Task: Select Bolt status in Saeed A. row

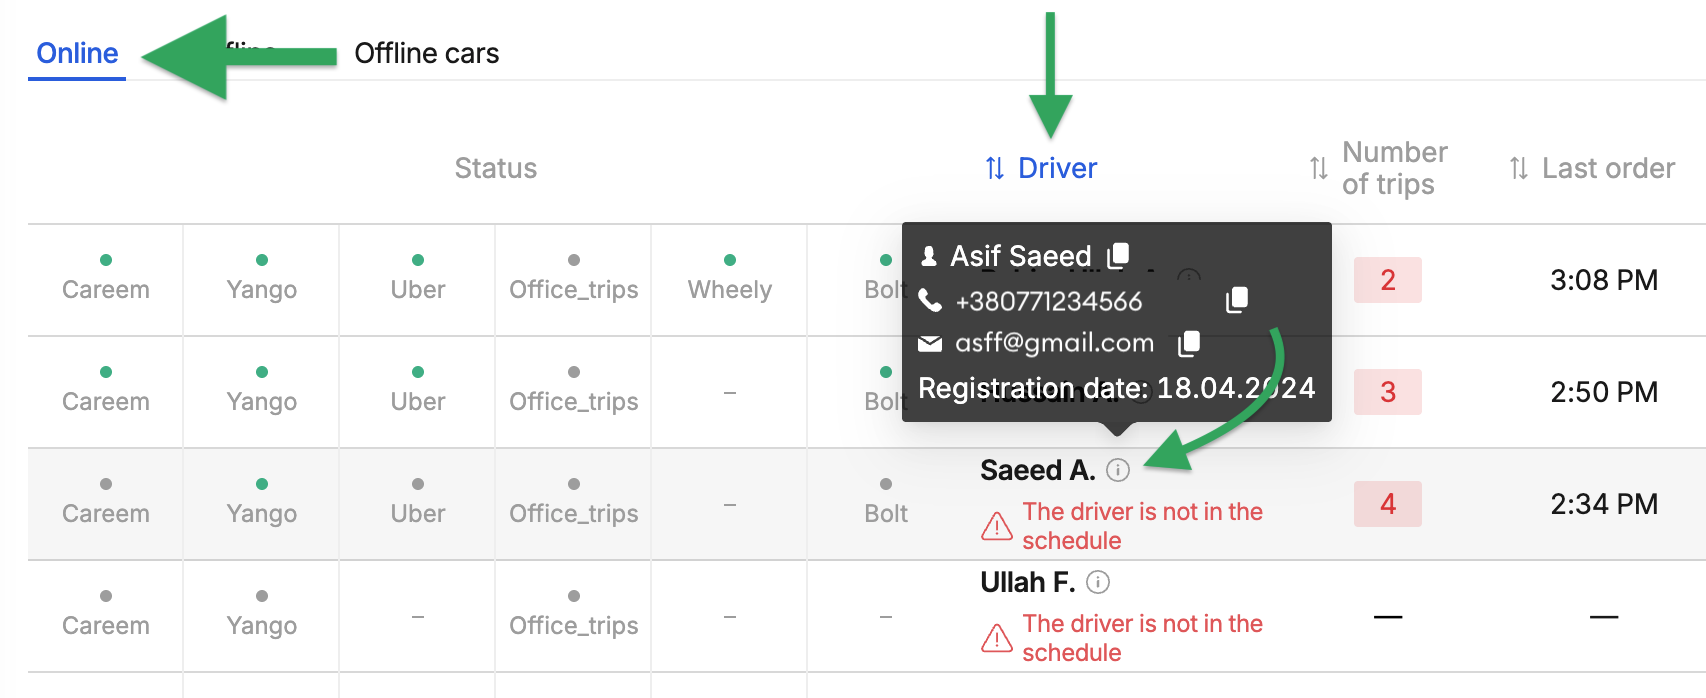Action: pyautogui.click(x=886, y=504)
